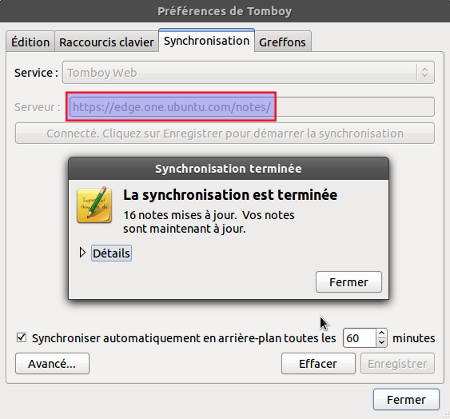Toggle automatic background synchronisation checkbox
Screen dimensions: 450x419
21,337
